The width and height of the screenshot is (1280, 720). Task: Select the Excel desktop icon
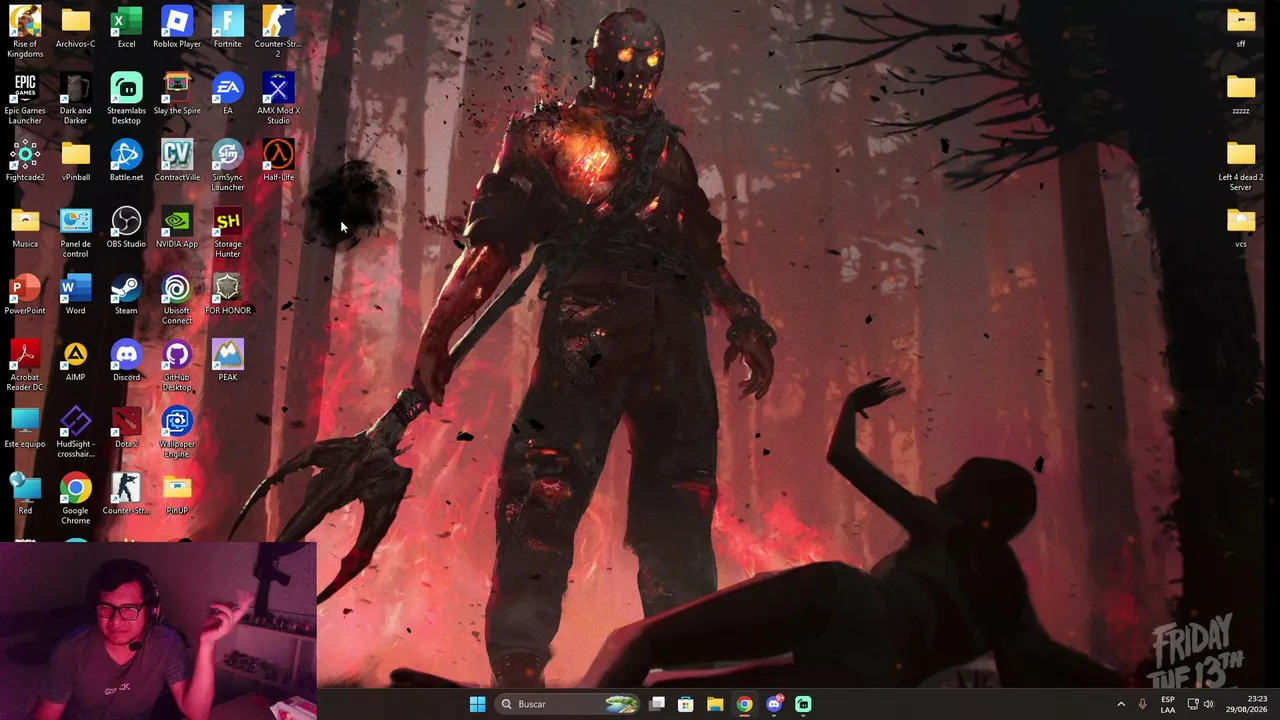126,27
